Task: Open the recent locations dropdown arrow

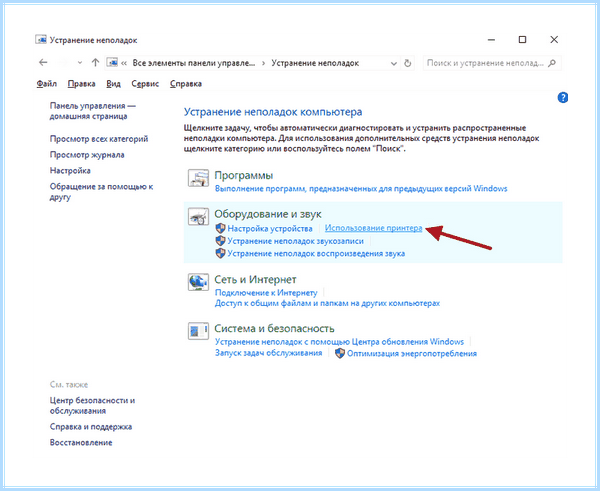Action: pos(80,63)
